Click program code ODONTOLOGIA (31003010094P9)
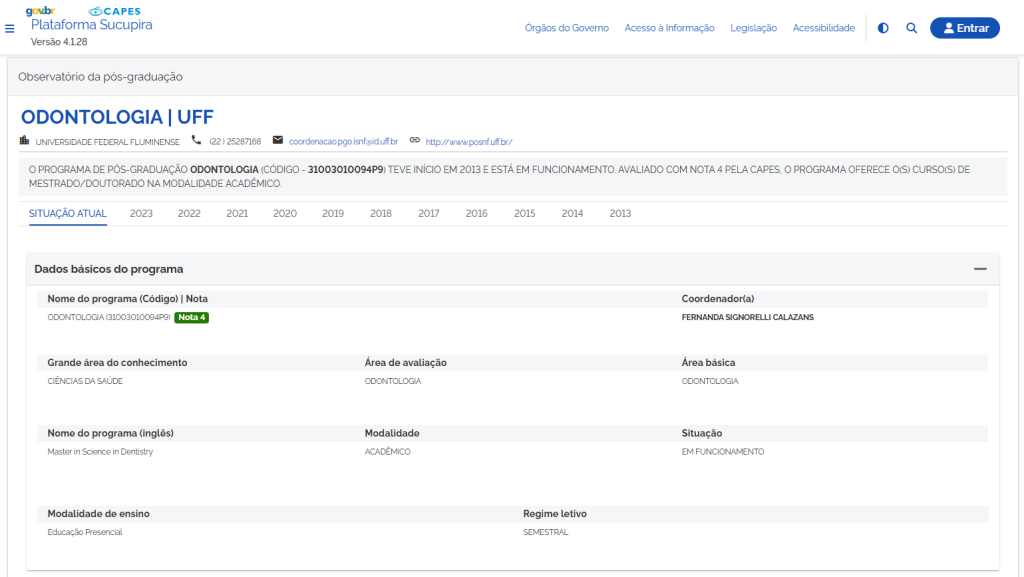This screenshot has width=1024, height=577. pos(109,317)
